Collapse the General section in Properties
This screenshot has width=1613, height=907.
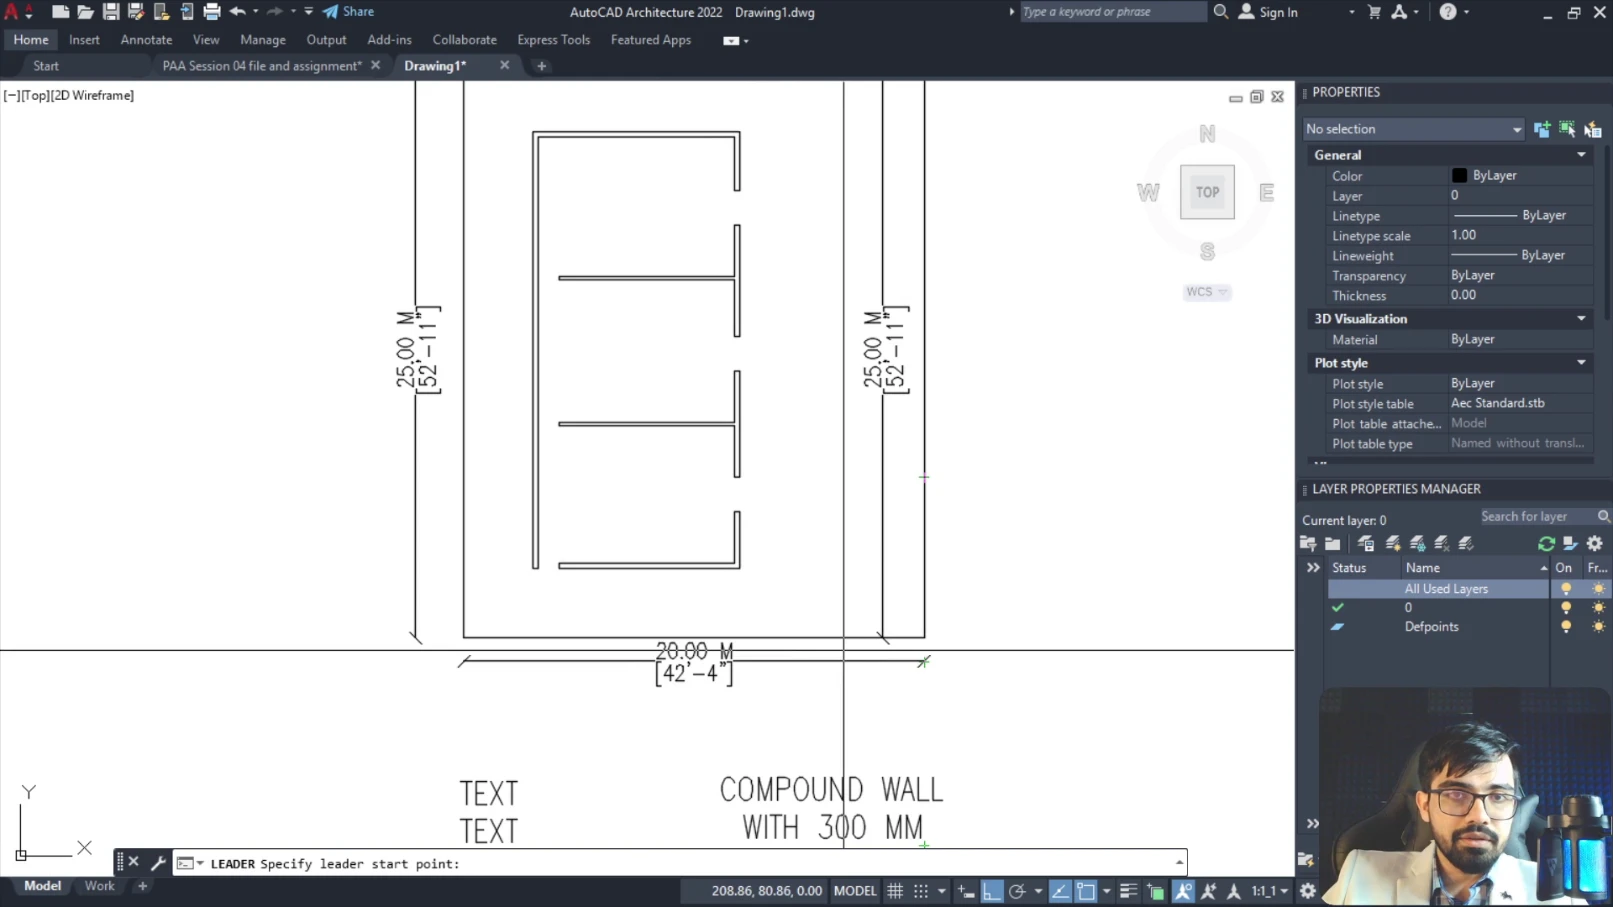click(1581, 155)
